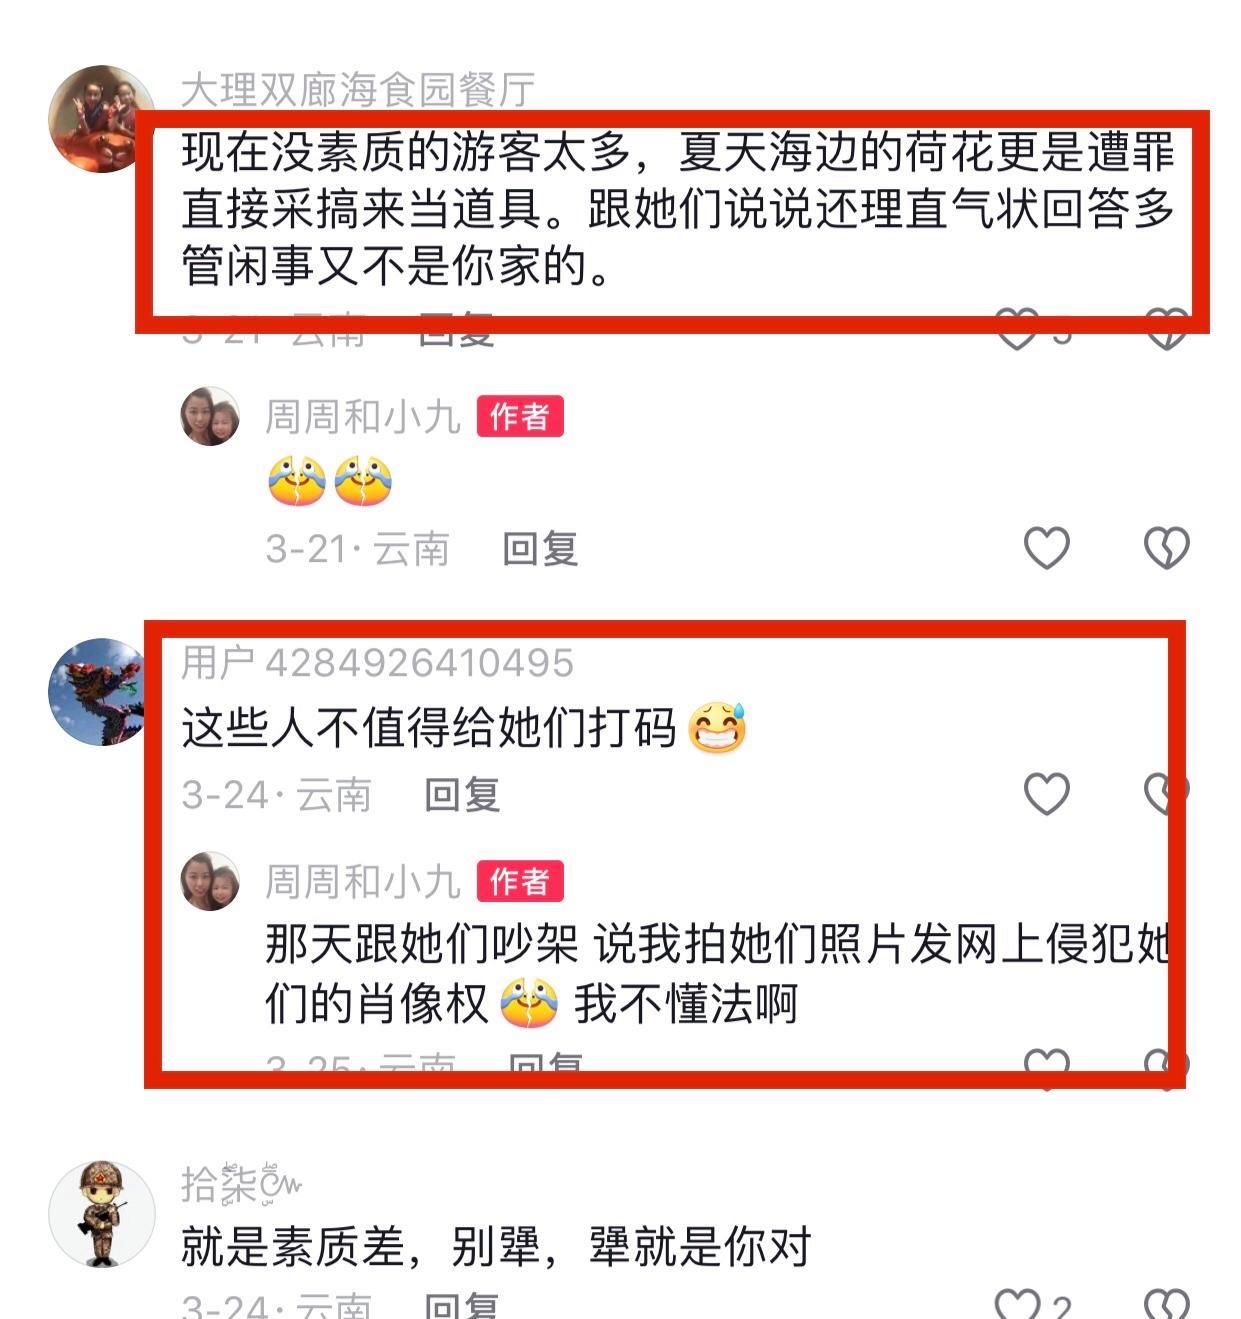Tap the 作者 badge on the 肖像权 reply
1241x1319 pixels.
[x=520, y=881]
